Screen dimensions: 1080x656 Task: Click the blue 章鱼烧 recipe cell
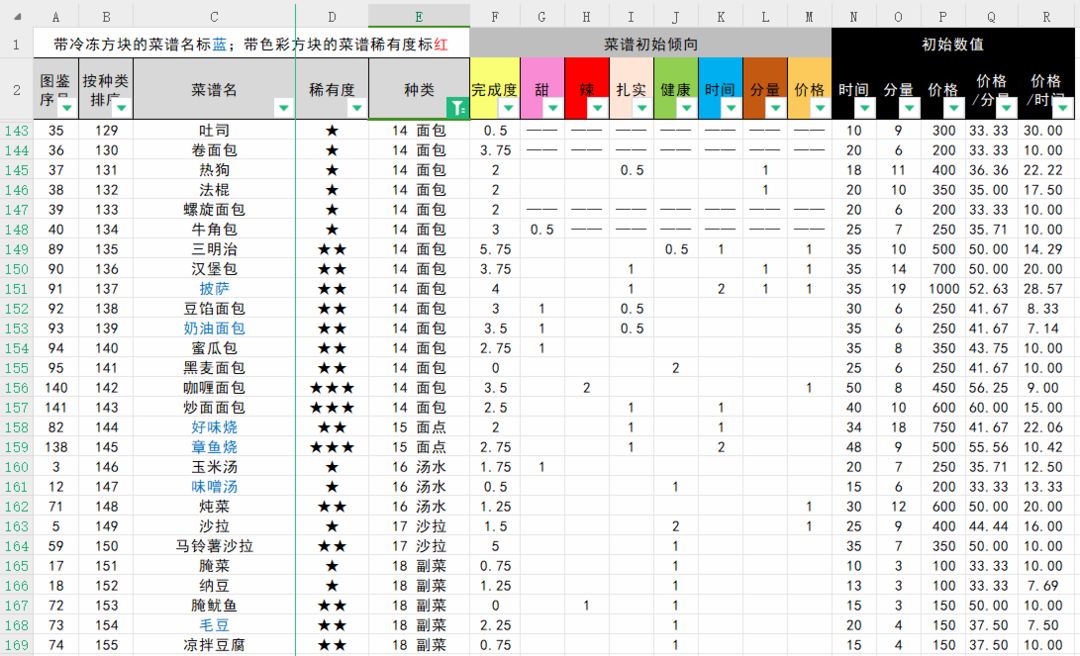tap(214, 447)
